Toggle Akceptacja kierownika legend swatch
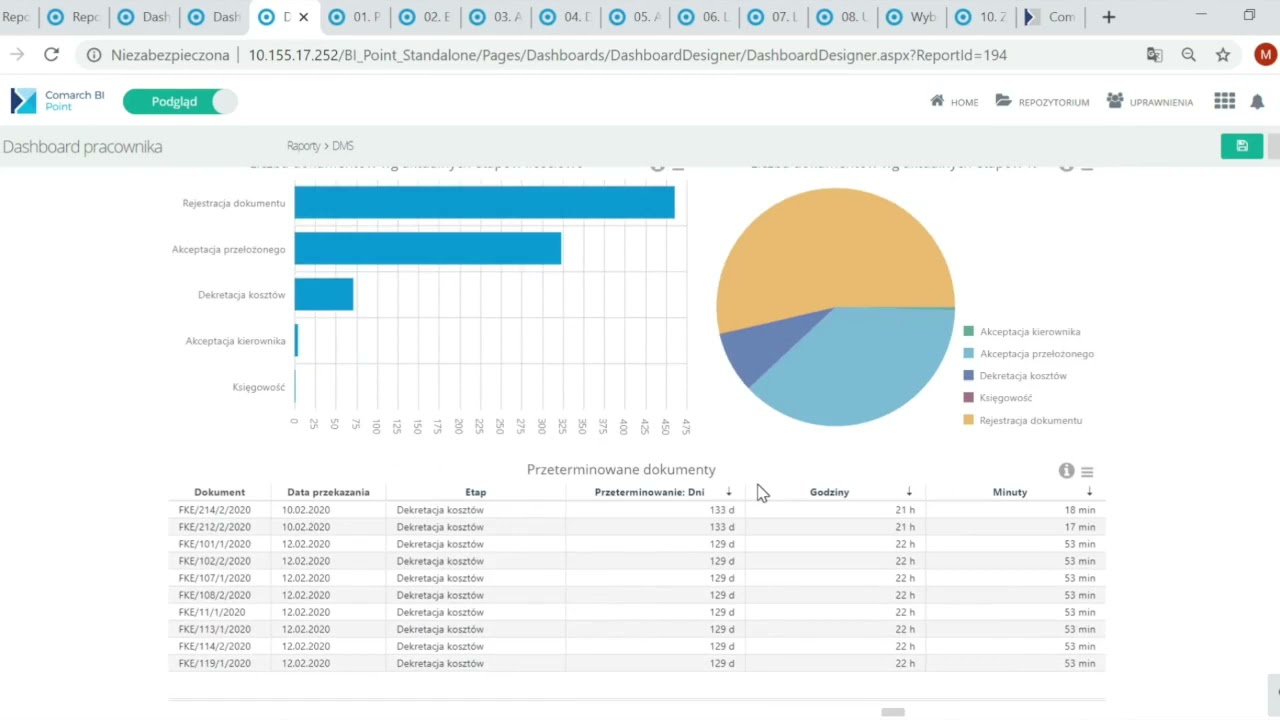The image size is (1280, 720). (x=968, y=332)
